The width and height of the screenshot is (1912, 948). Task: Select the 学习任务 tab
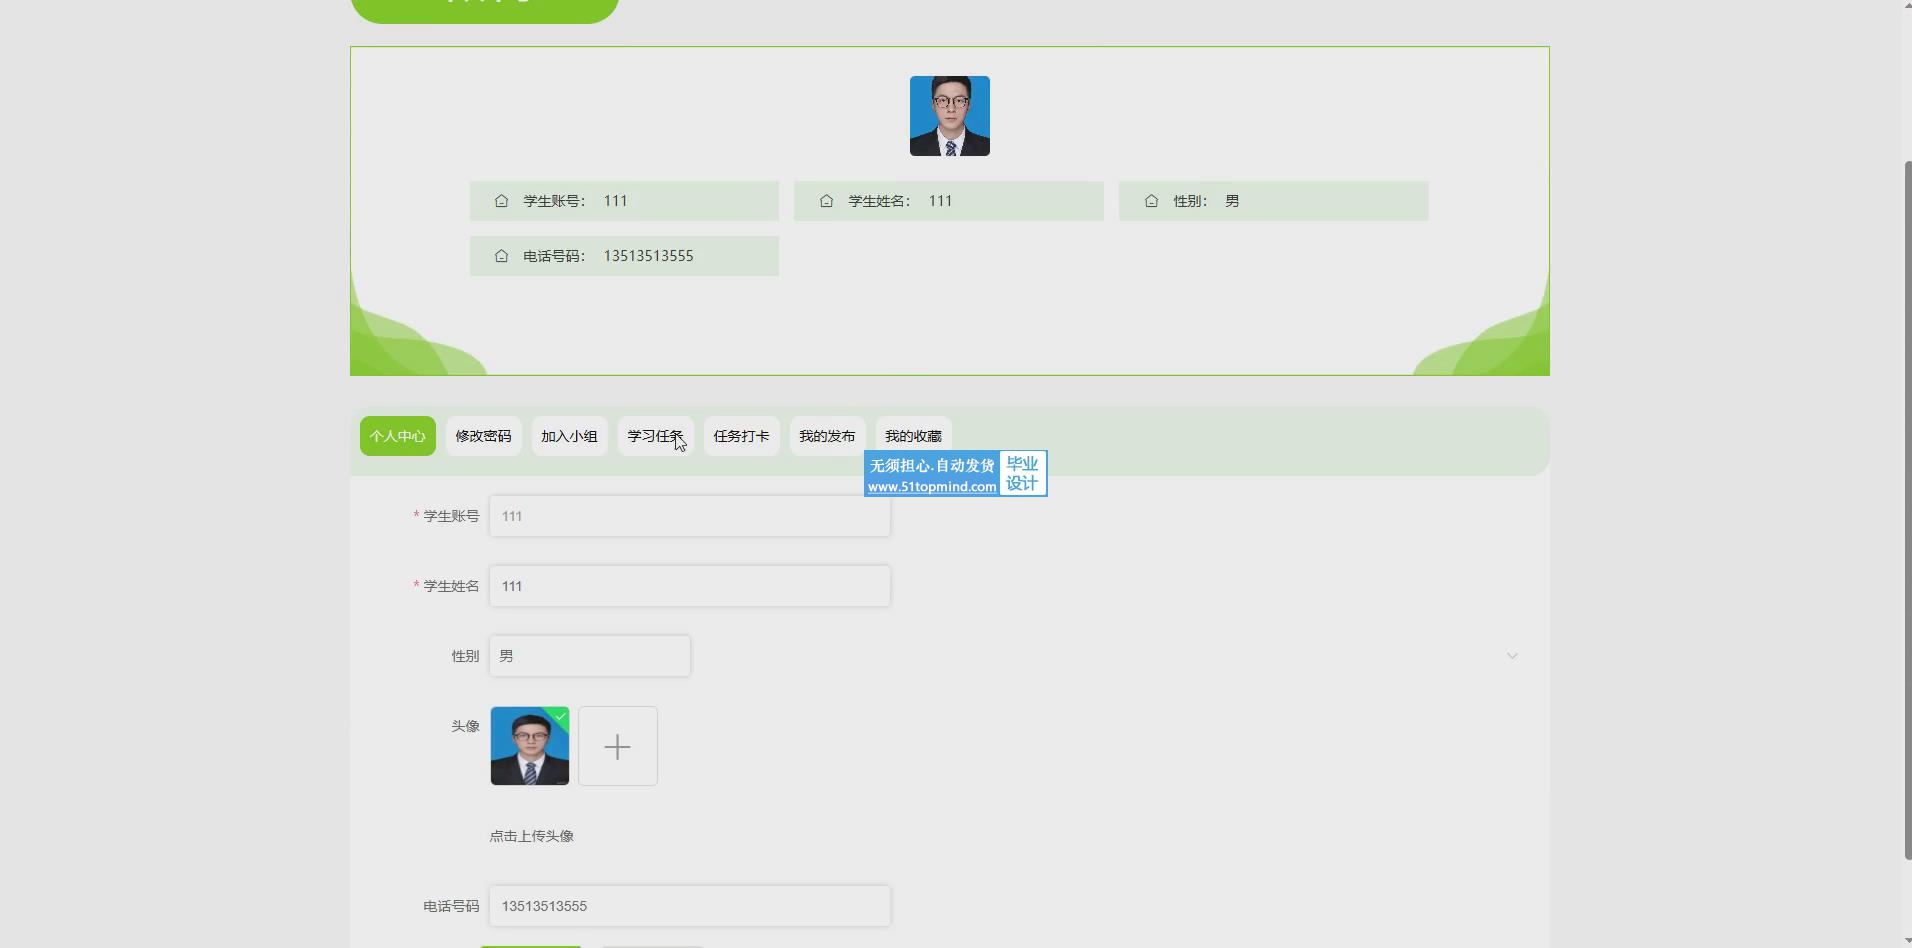coord(655,436)
